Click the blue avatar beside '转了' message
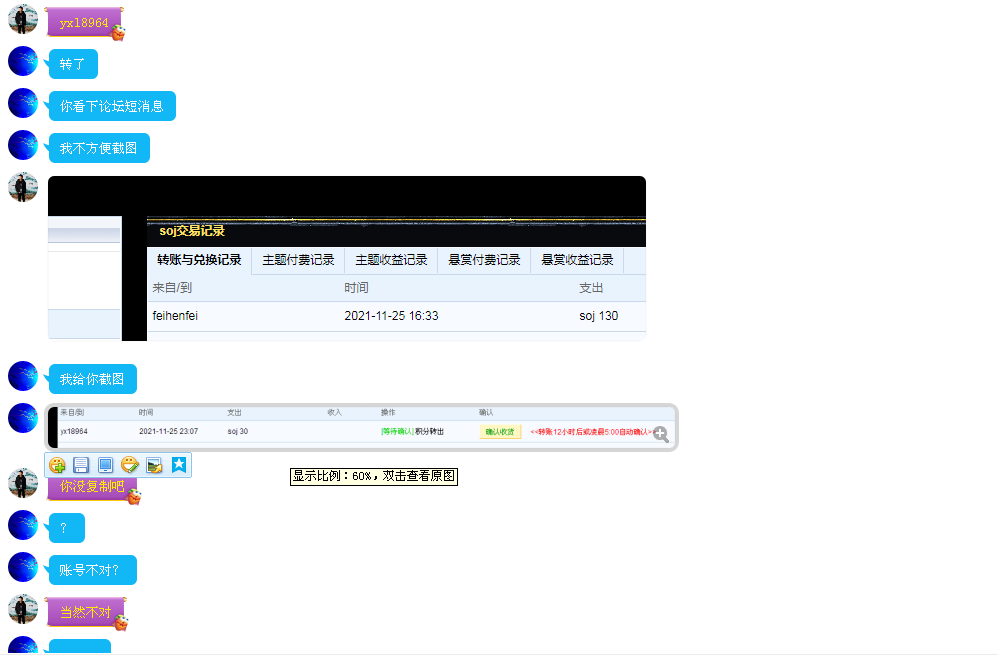Image resolution: width=998 pixels, height=661 pixels. pos(22,61)
